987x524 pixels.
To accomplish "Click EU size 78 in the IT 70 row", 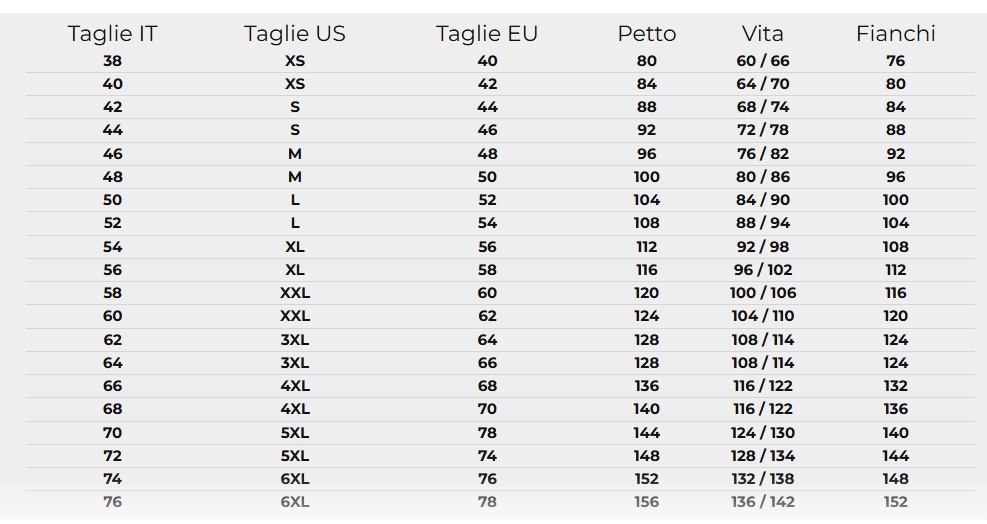I will (x=487, y=433).
